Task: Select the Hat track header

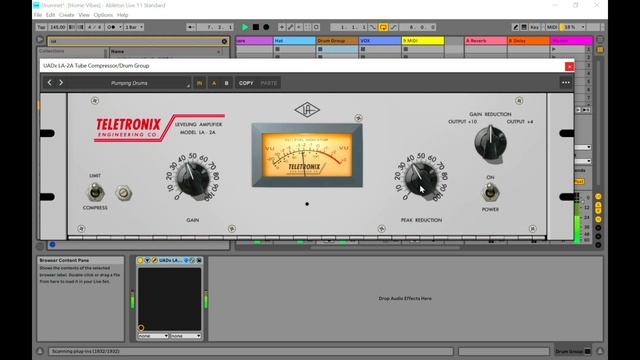Action: 294,41
